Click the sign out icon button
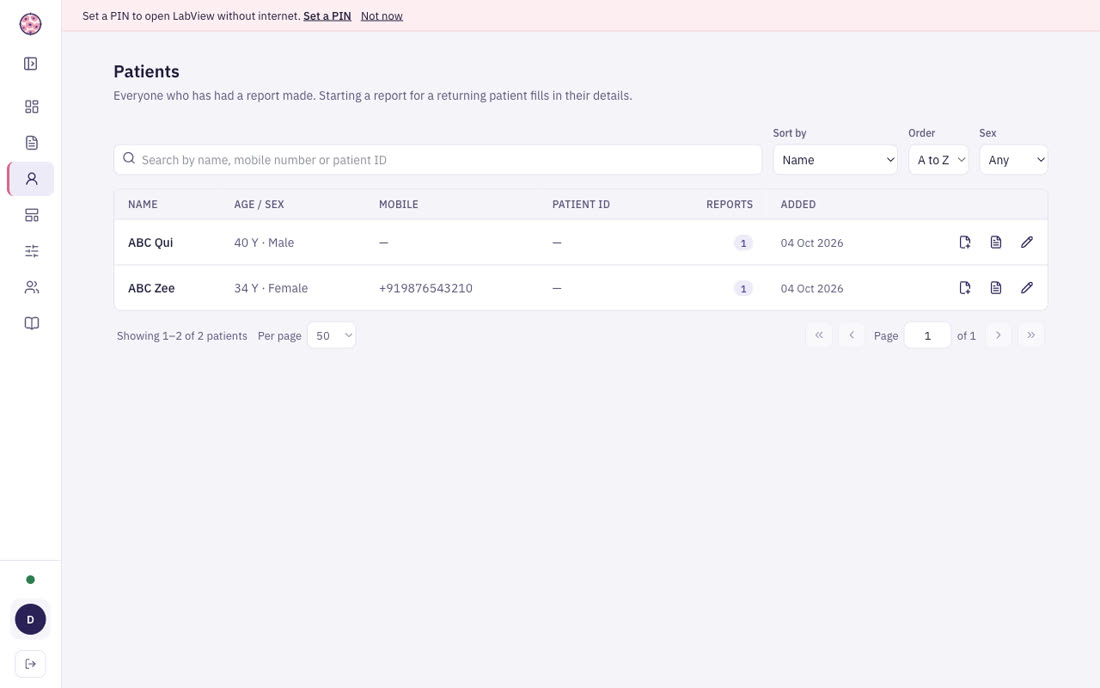This screenshot has height=688, width=1100. (x=30, y=664)
